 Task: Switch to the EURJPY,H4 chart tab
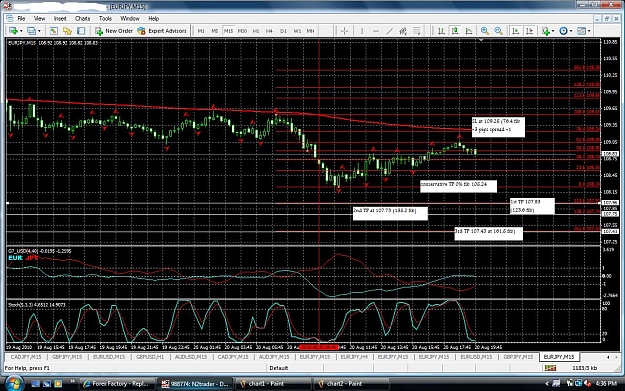pos(354,357)
